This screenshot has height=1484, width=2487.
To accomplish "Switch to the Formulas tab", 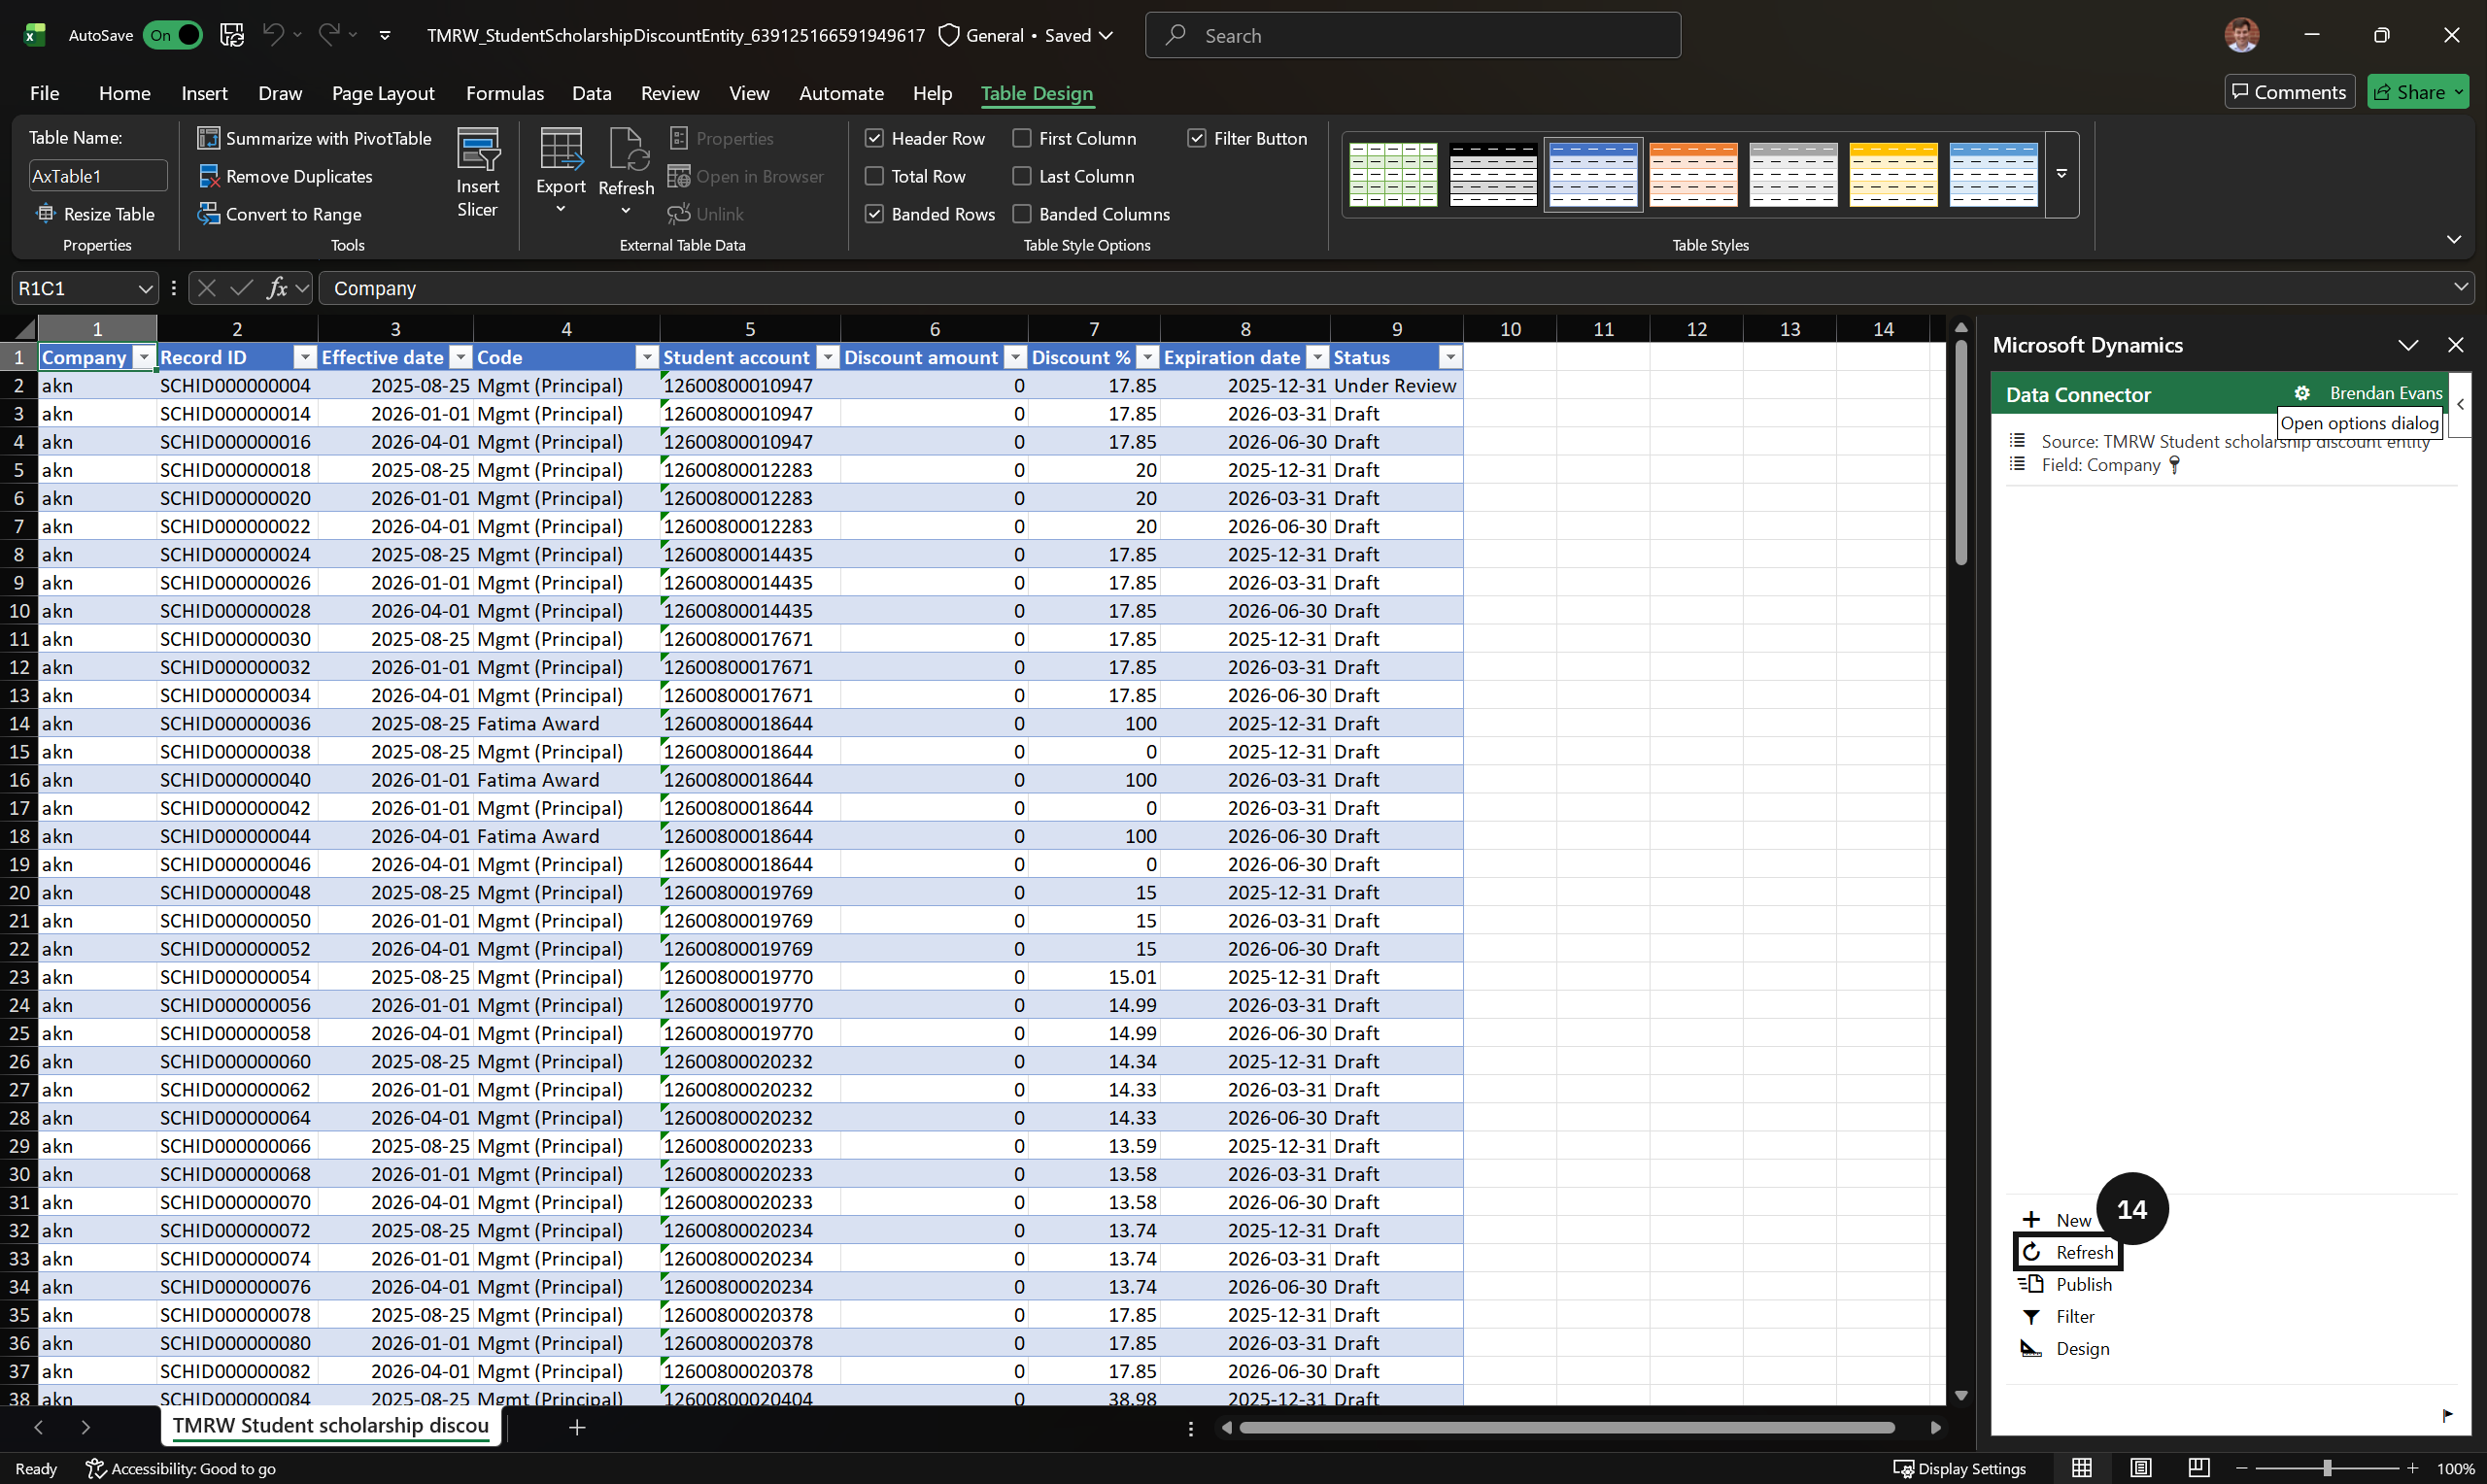I will click(x=505, y=93).
